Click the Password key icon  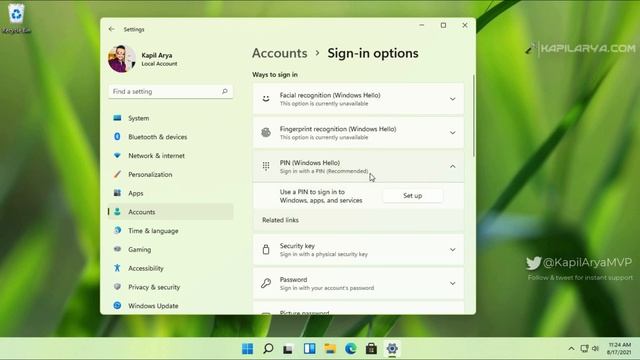click(266, 283)
